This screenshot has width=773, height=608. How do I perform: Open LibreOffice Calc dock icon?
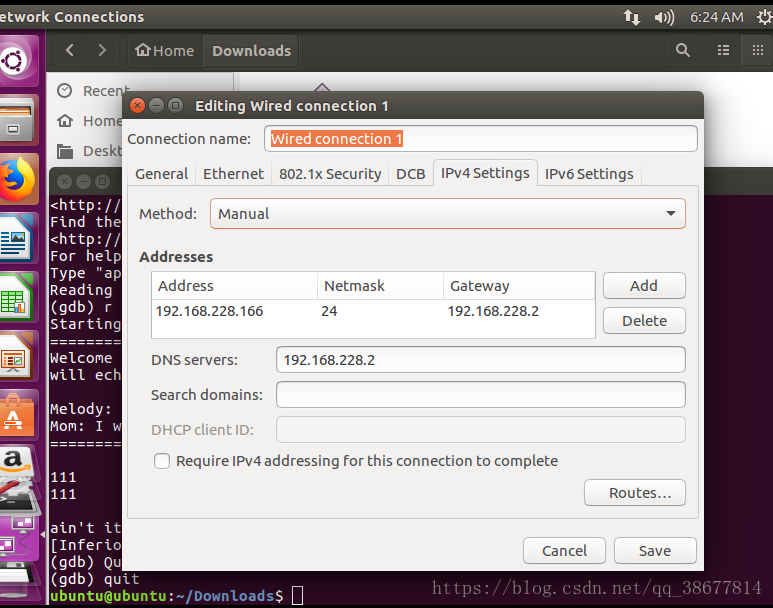[x=17, y=298]
